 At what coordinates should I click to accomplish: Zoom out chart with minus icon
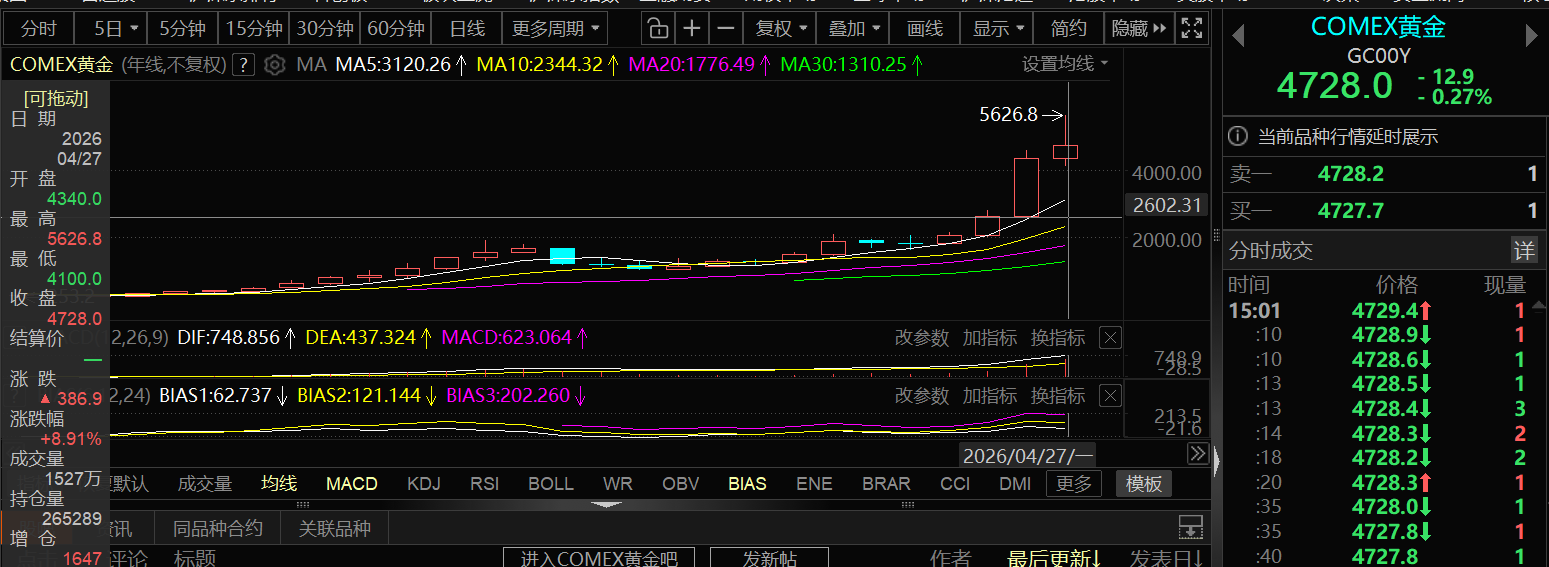tap(726, 28)
